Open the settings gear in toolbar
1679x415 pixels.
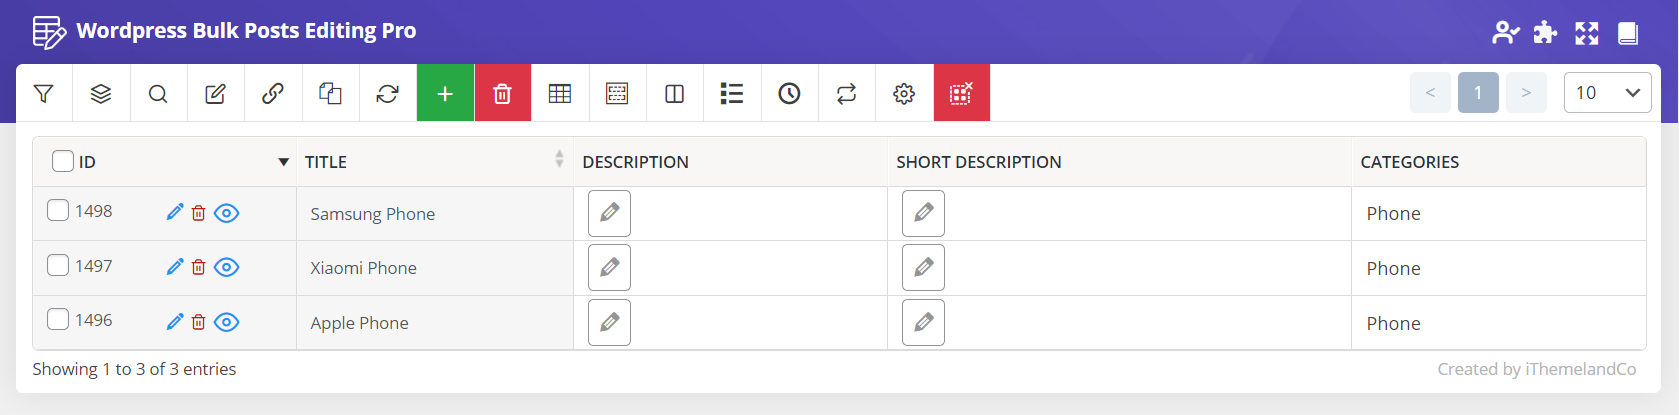click(904, 93)
